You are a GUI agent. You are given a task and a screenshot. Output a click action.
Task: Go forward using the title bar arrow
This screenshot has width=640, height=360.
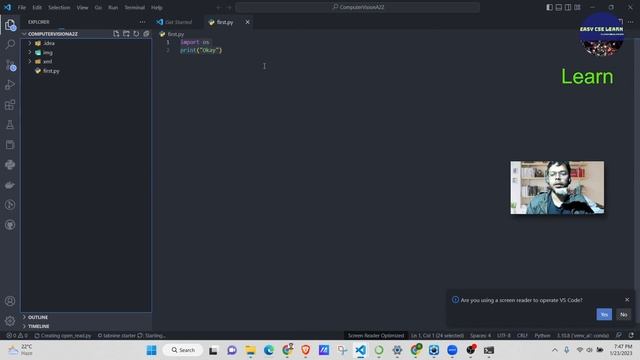tap(229, 7)
